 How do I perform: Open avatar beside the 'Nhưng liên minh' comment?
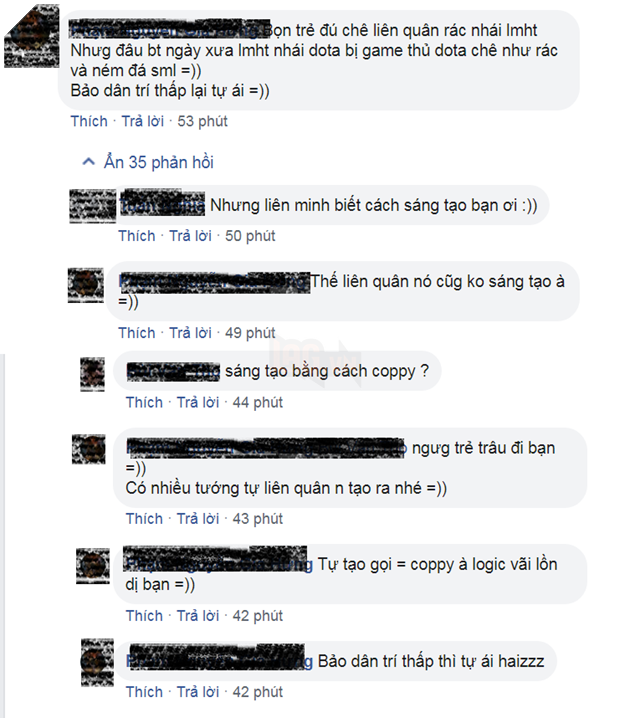pos(92,206)
